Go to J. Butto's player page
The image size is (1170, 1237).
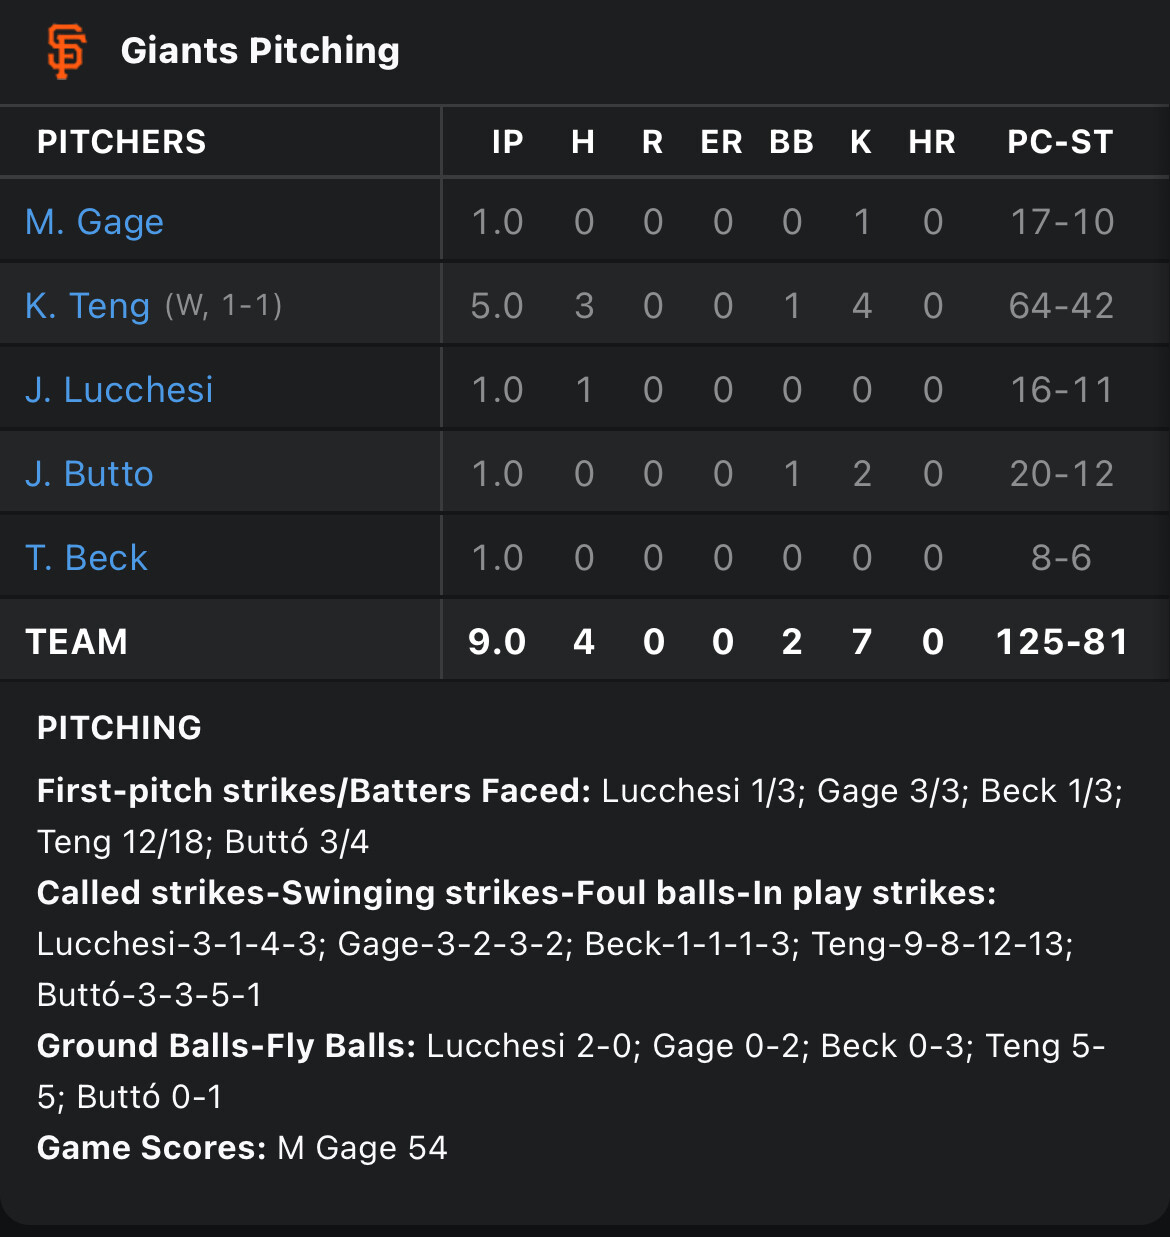tap(89, 474)
